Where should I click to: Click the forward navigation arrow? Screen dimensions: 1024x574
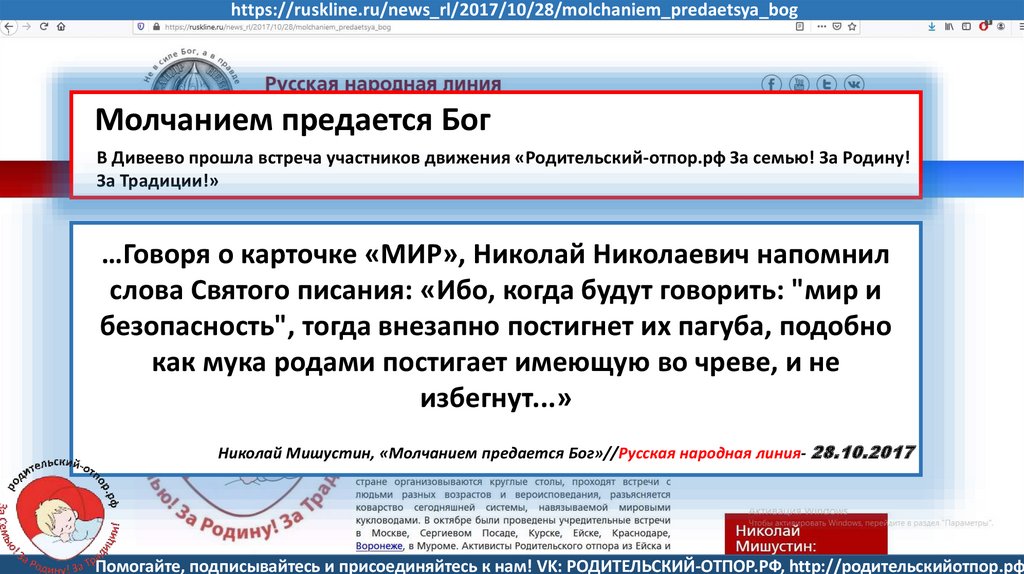coord(27,27)
